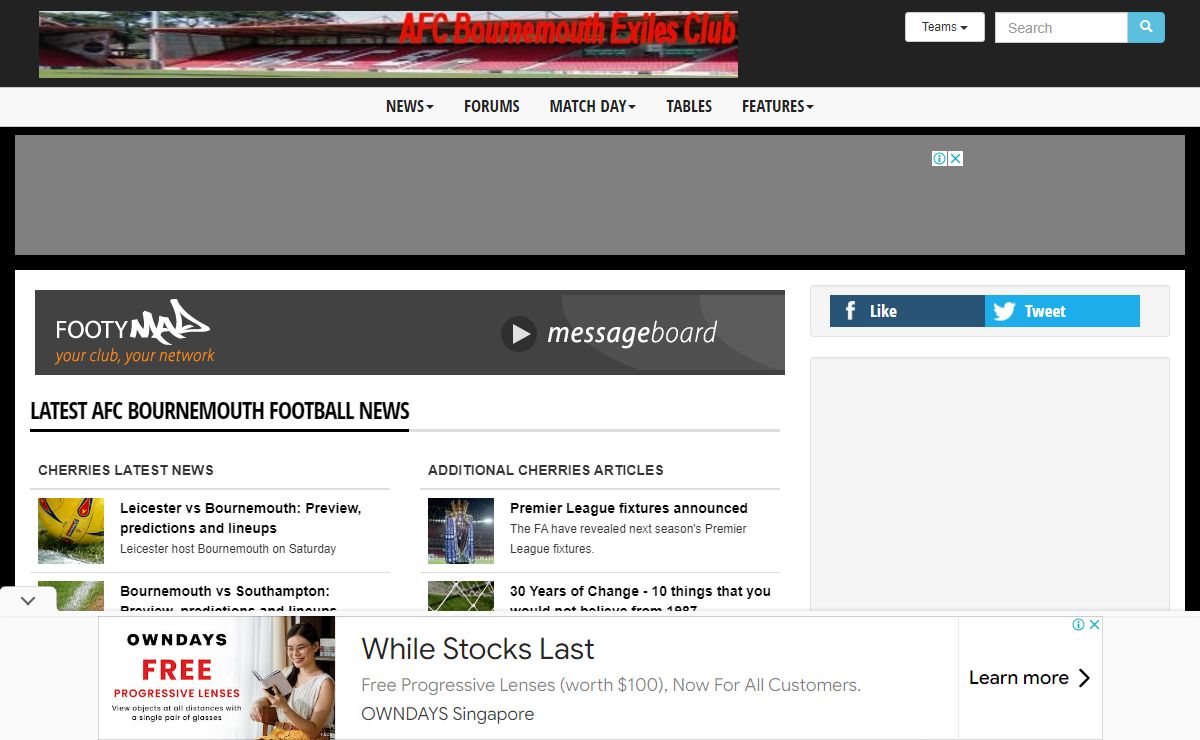
Task: Click 'OWNDAYS Singapore' ad text
Action: [x=447, y=714]
